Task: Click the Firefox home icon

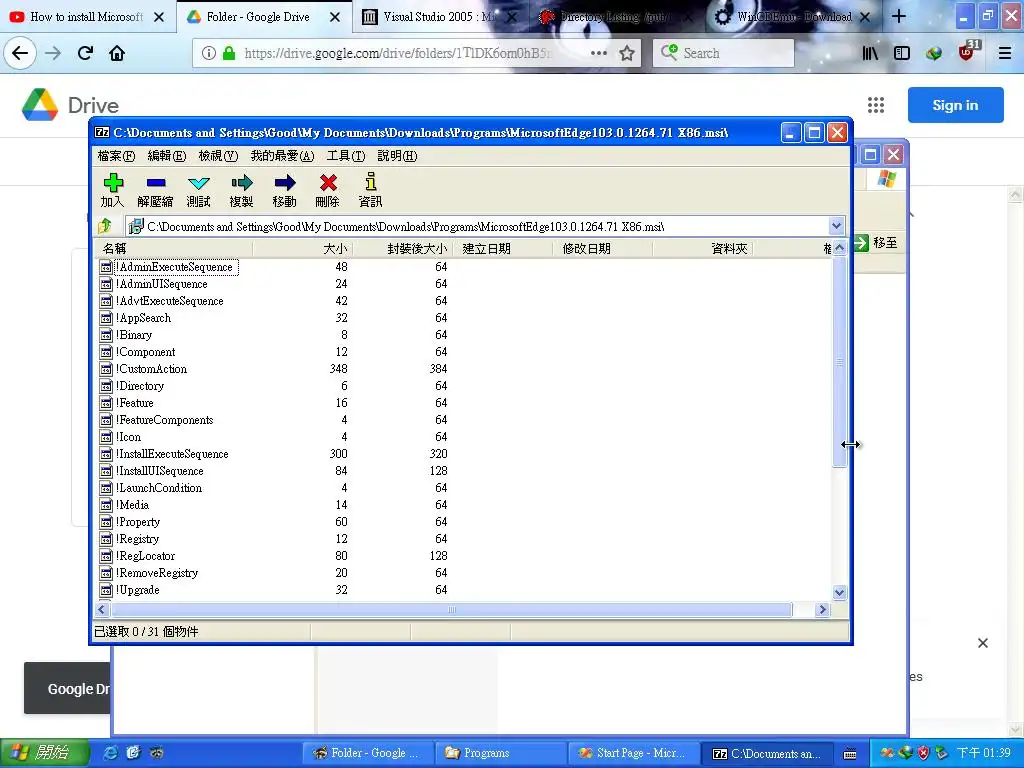Action: tap(117, 53)
